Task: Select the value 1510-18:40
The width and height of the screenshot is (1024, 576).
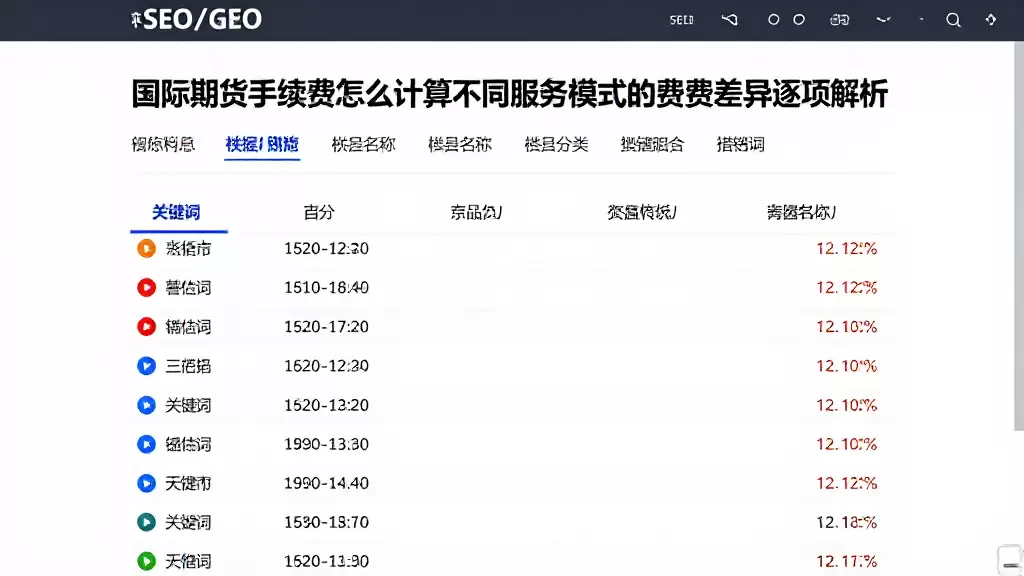Action: point(327,288)
